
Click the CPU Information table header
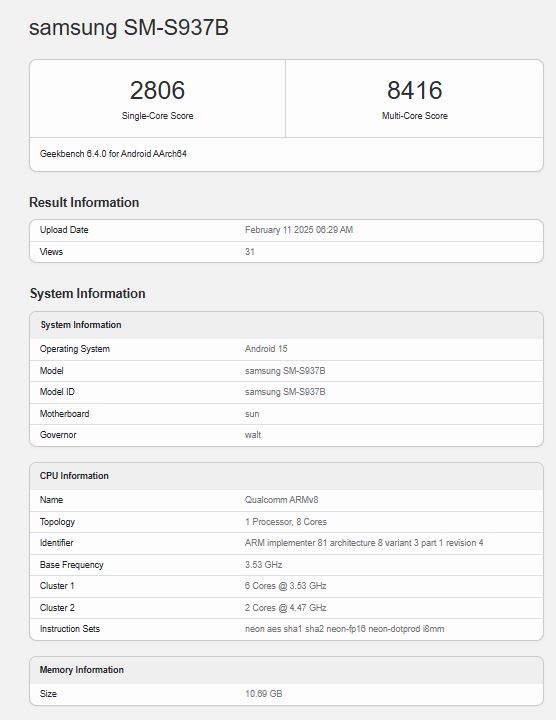point(286,476)
